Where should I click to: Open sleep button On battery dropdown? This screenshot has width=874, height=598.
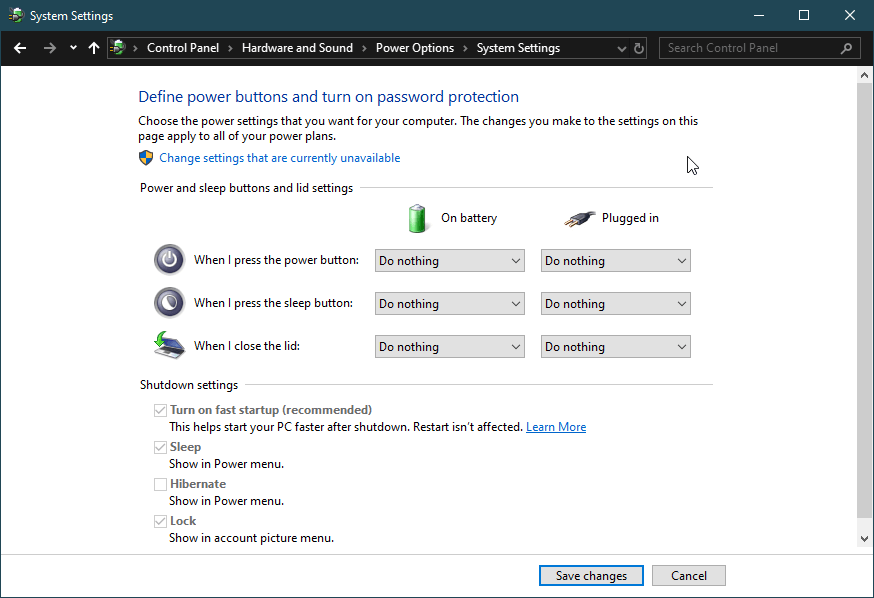click(450, 304)
